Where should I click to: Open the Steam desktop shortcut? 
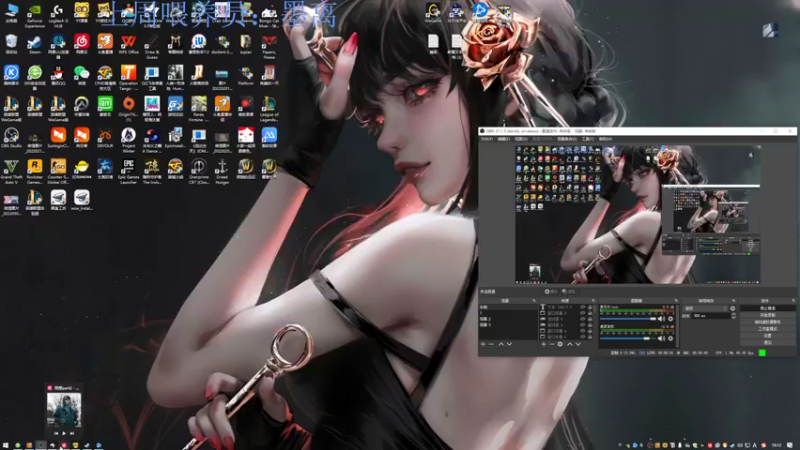[35, 44]
